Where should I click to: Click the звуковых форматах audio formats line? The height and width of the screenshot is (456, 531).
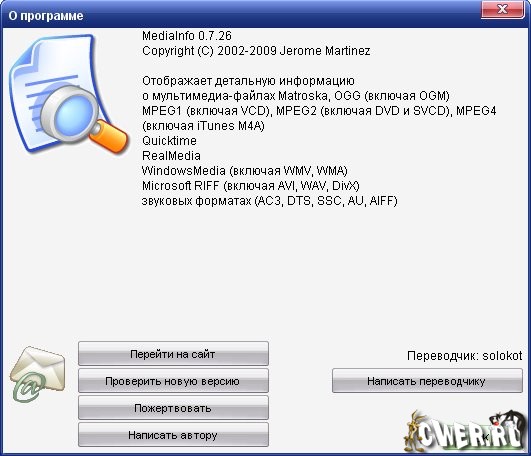coord(270,201)
